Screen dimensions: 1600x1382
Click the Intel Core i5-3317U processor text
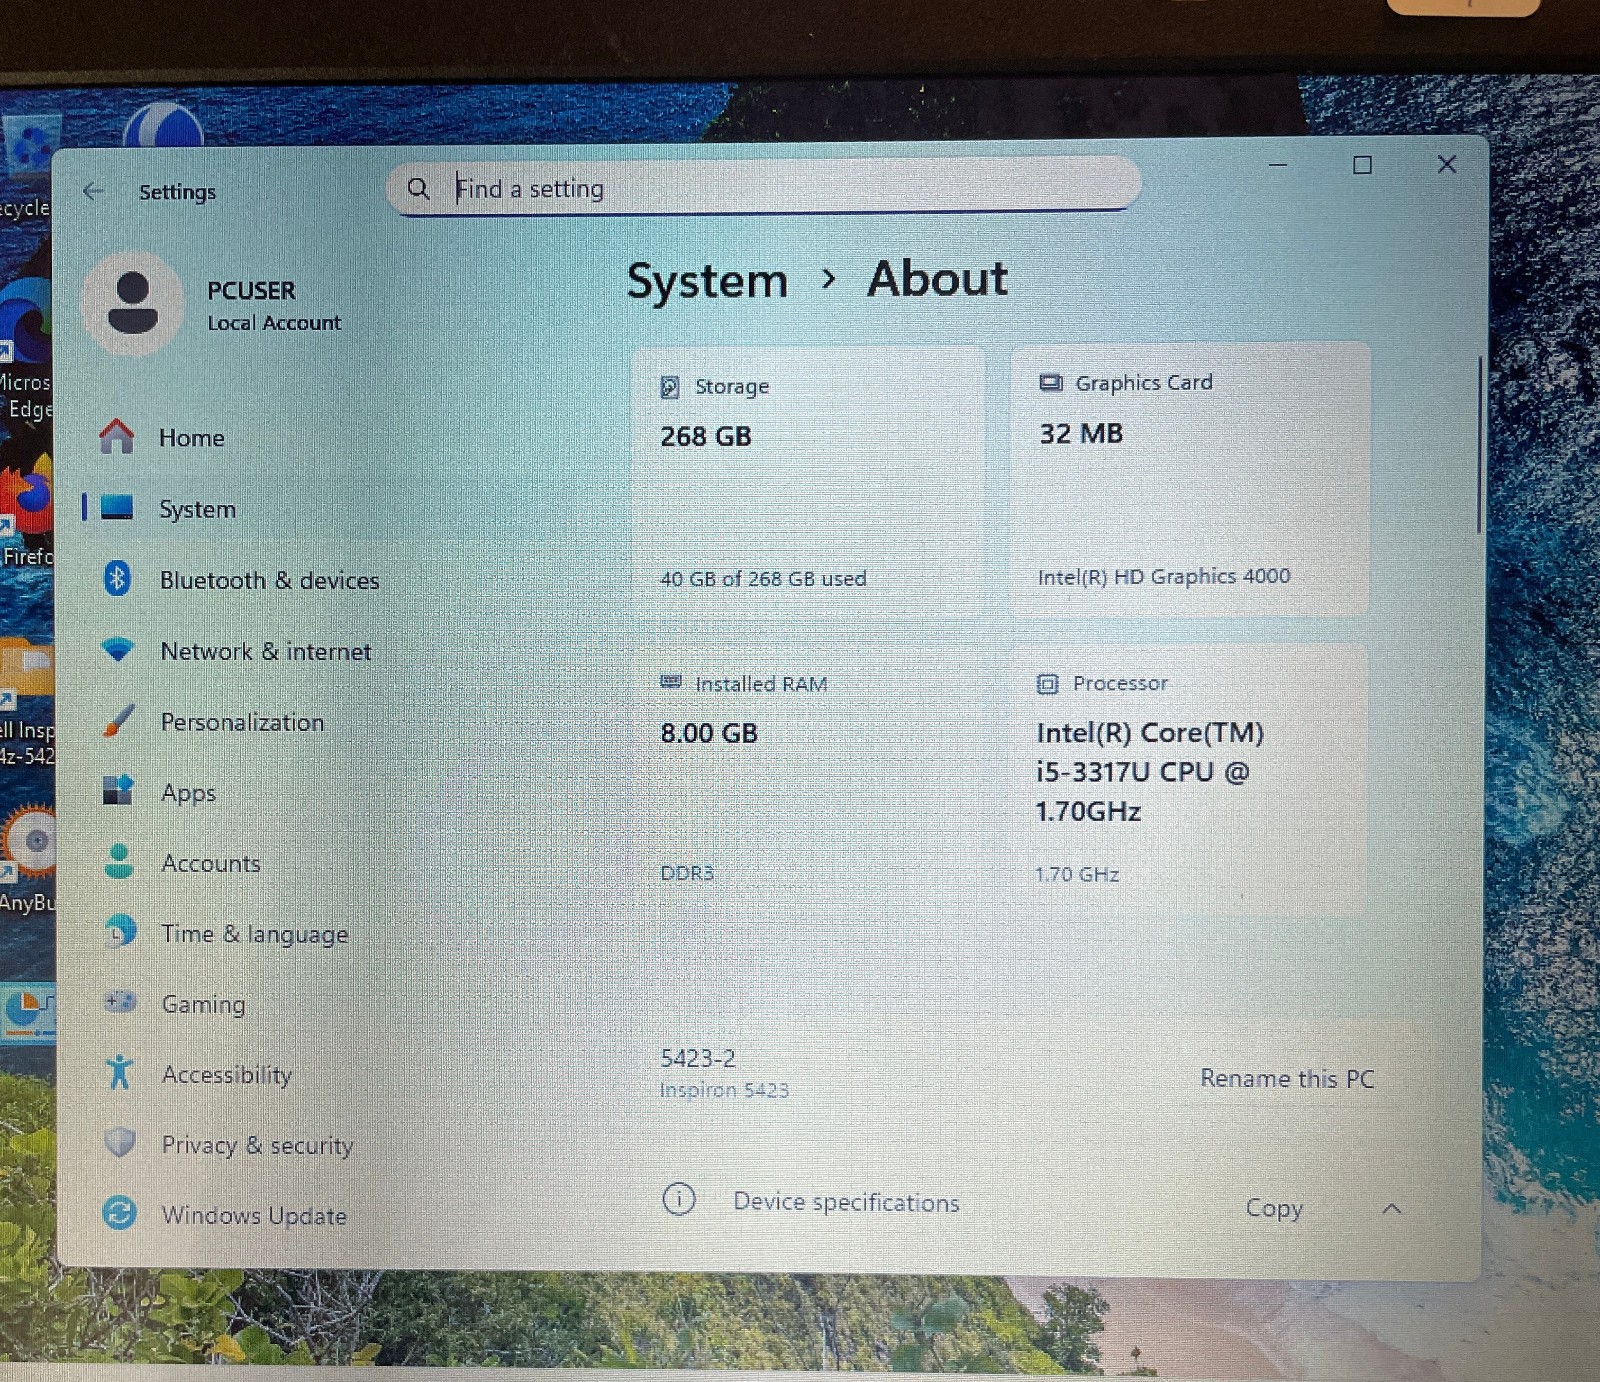1150,771
